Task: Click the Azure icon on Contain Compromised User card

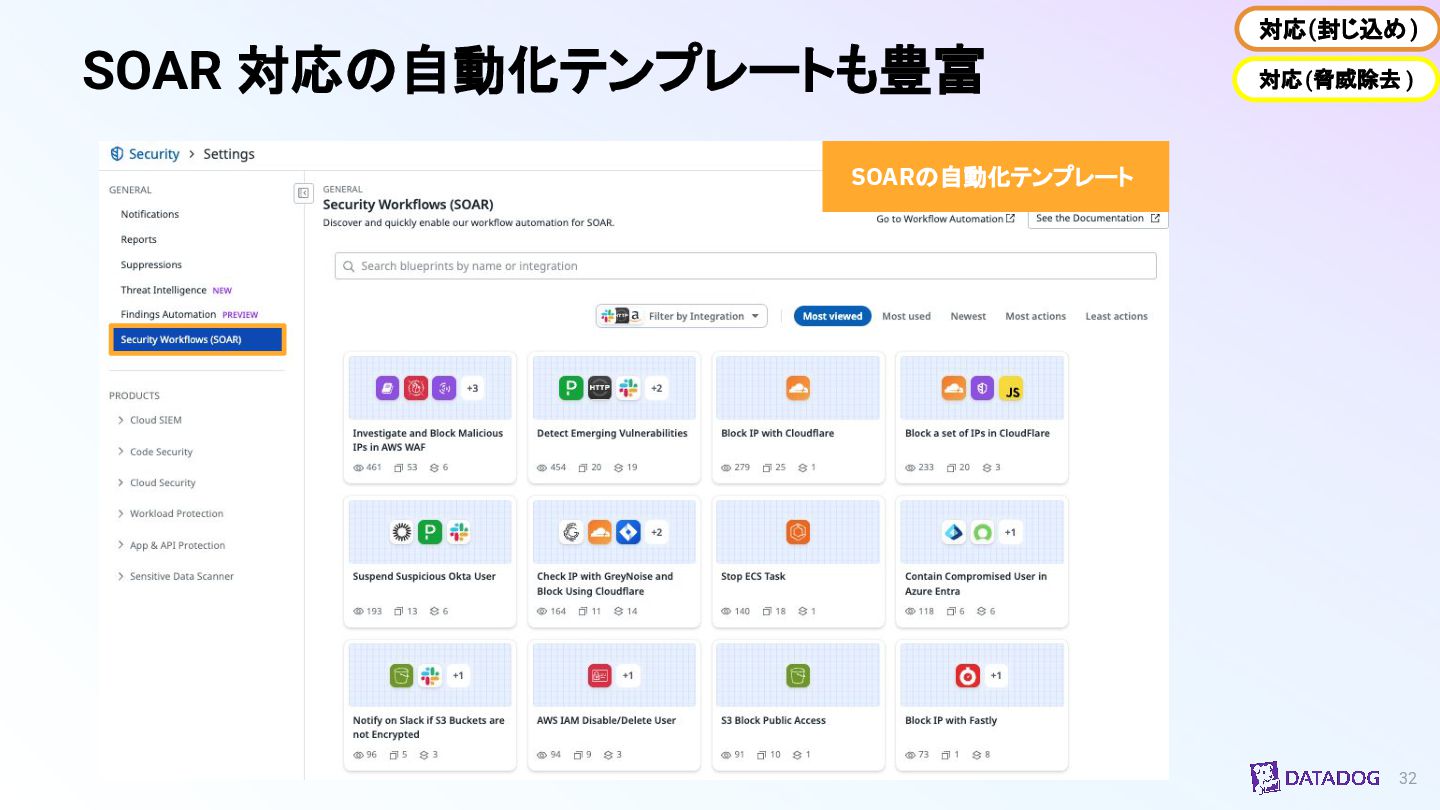Action: click(954, 532)
